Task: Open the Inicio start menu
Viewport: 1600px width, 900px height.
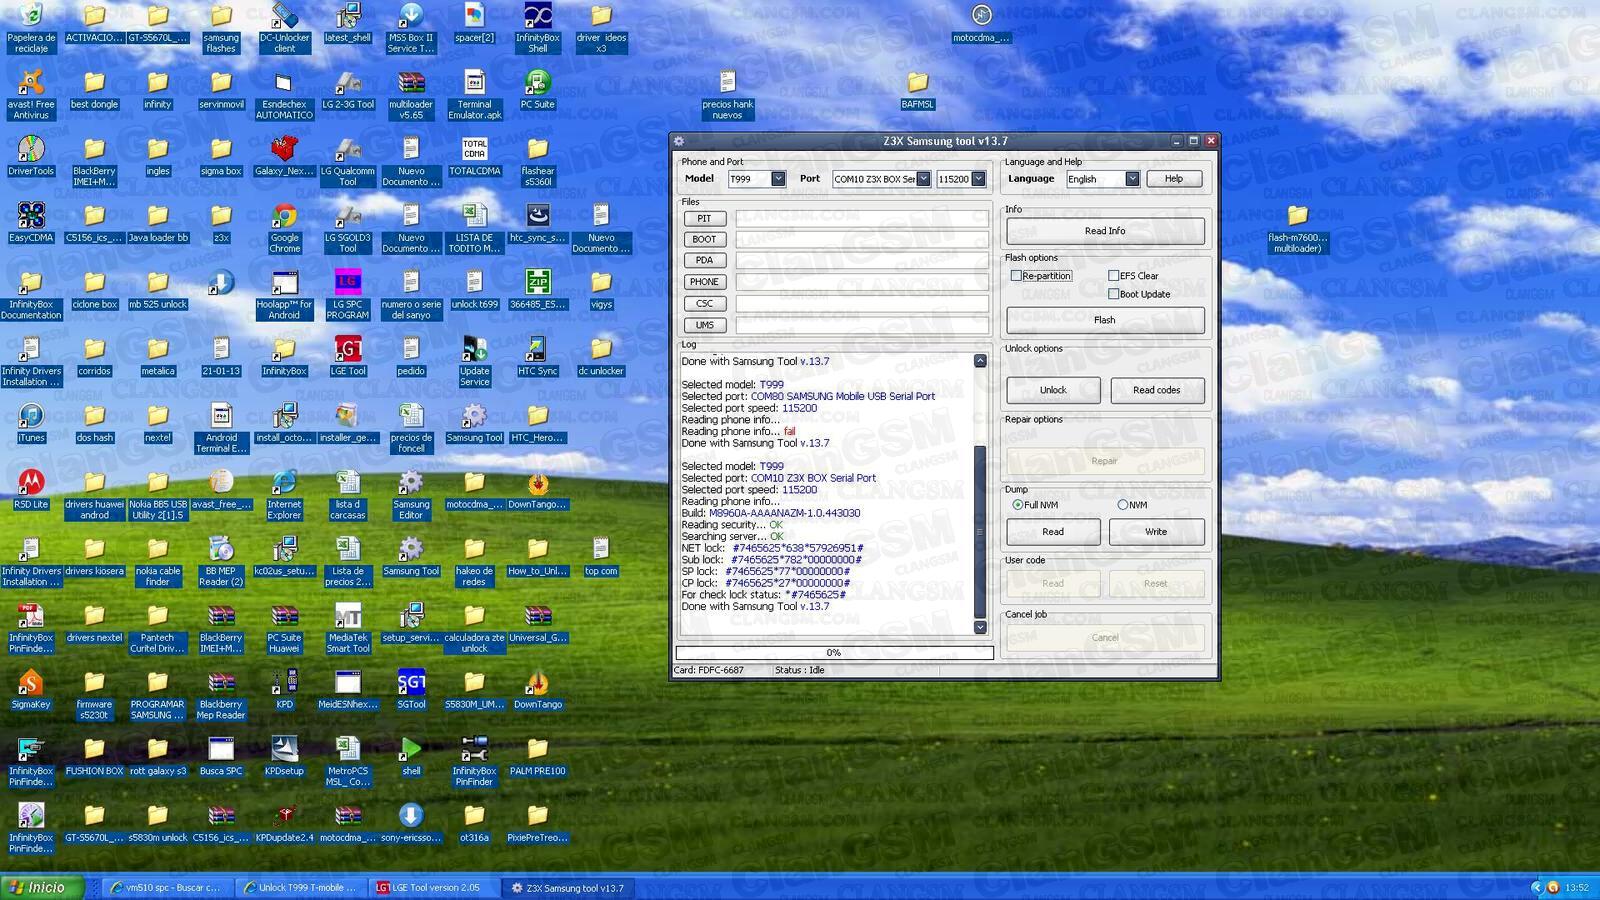Action: tap(42, 887)
